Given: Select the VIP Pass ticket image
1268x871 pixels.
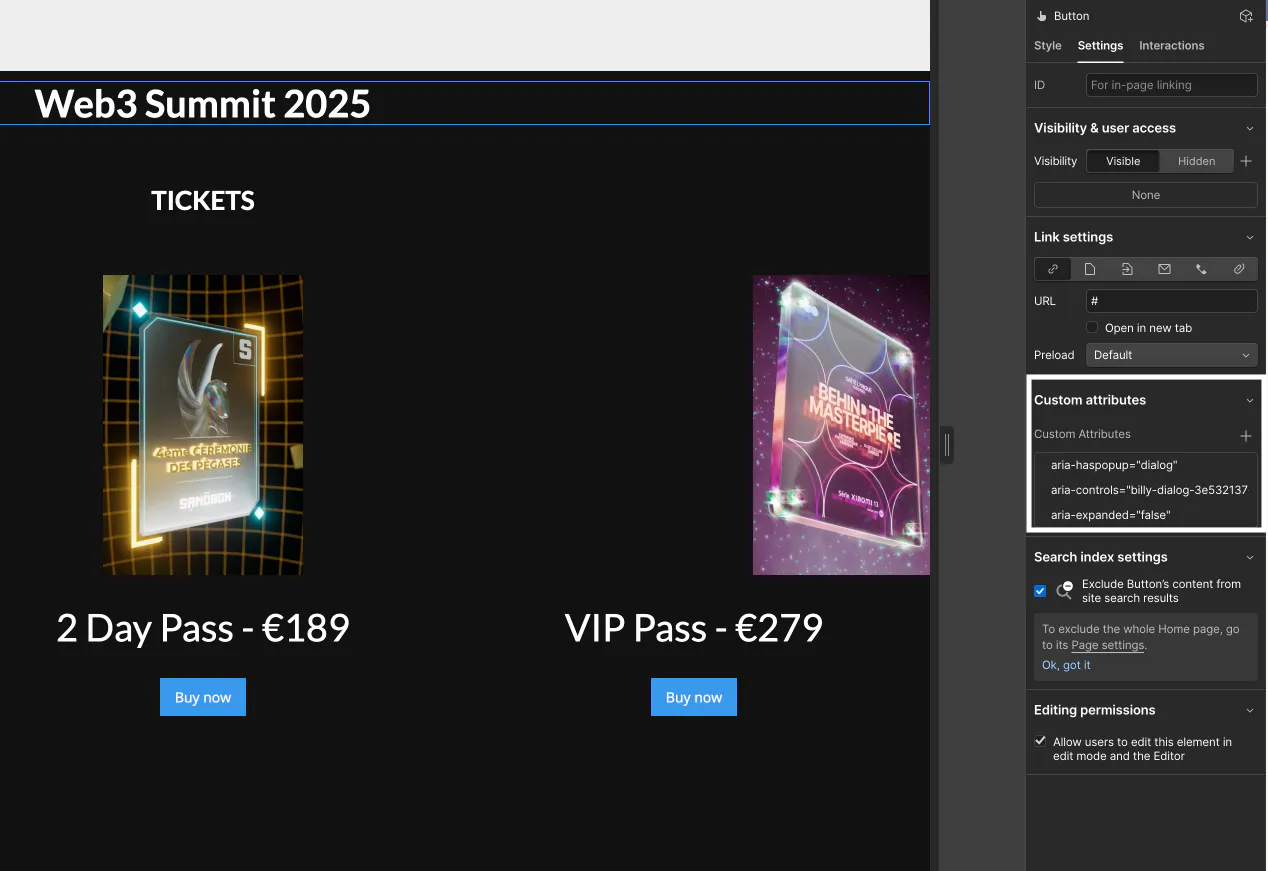Looking at the screenshot, I should coord(841,425).
